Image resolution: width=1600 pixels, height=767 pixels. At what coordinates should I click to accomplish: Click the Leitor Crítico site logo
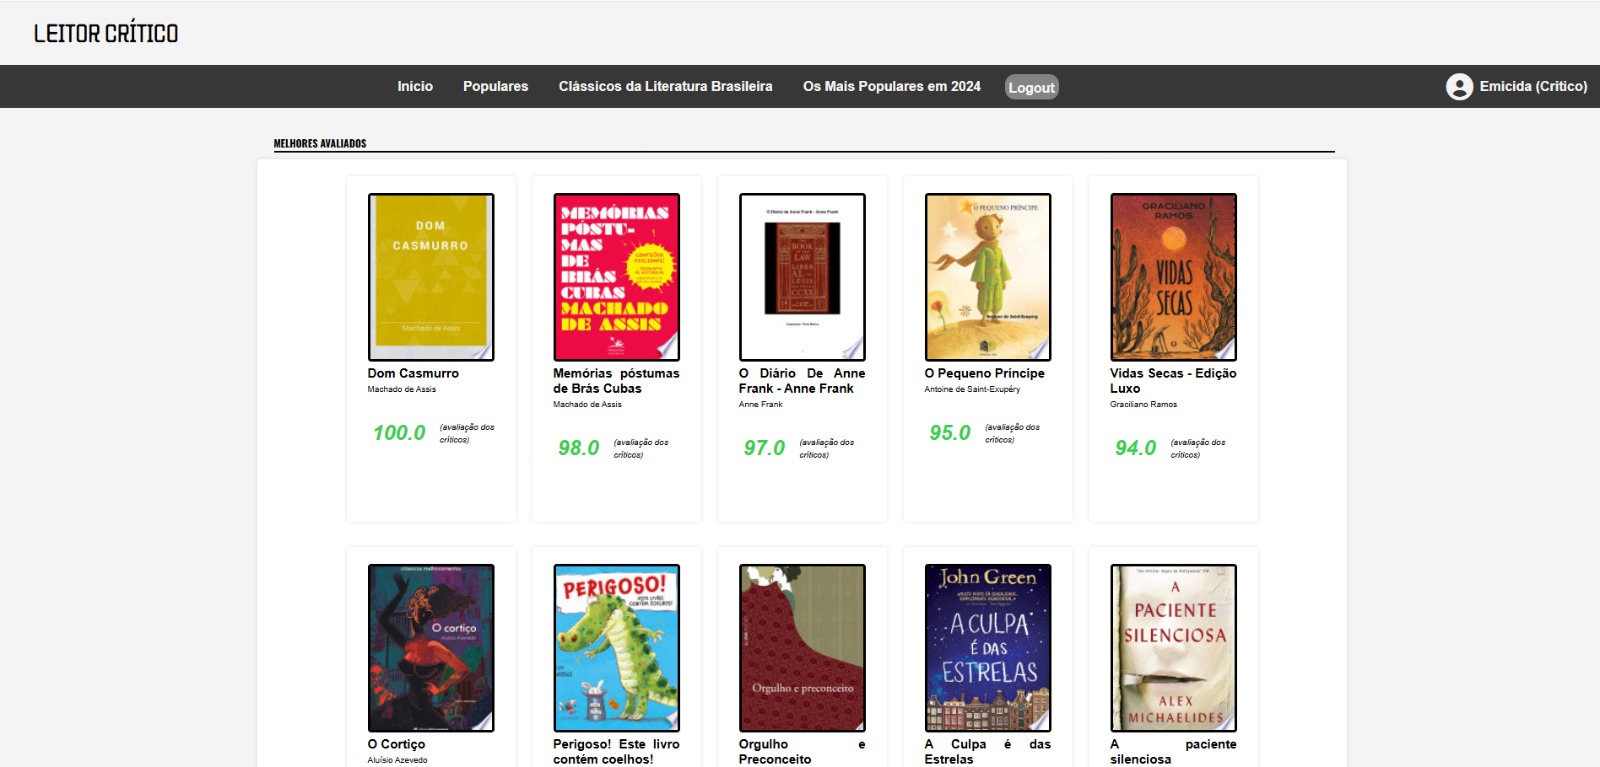106,33
